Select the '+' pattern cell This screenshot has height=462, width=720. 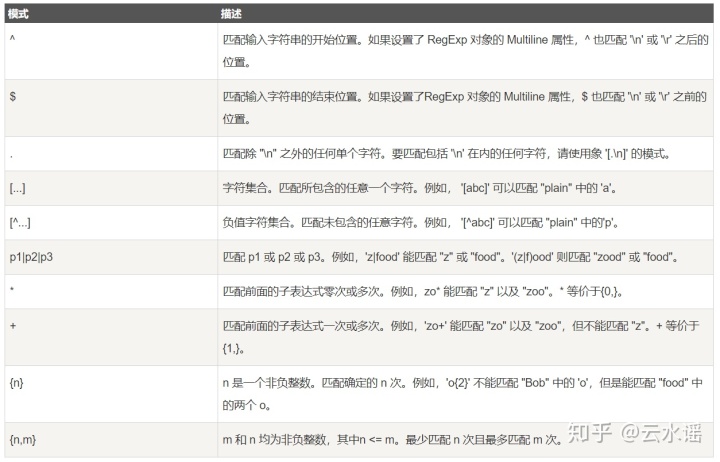(x=111, y=337)
